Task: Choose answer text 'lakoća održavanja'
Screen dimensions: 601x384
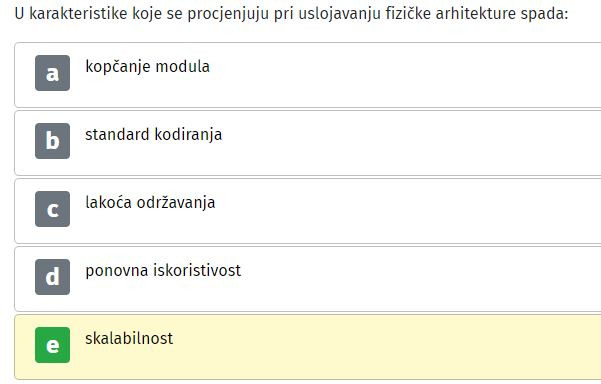Action: pyautogui.click(x=150, y=203)
